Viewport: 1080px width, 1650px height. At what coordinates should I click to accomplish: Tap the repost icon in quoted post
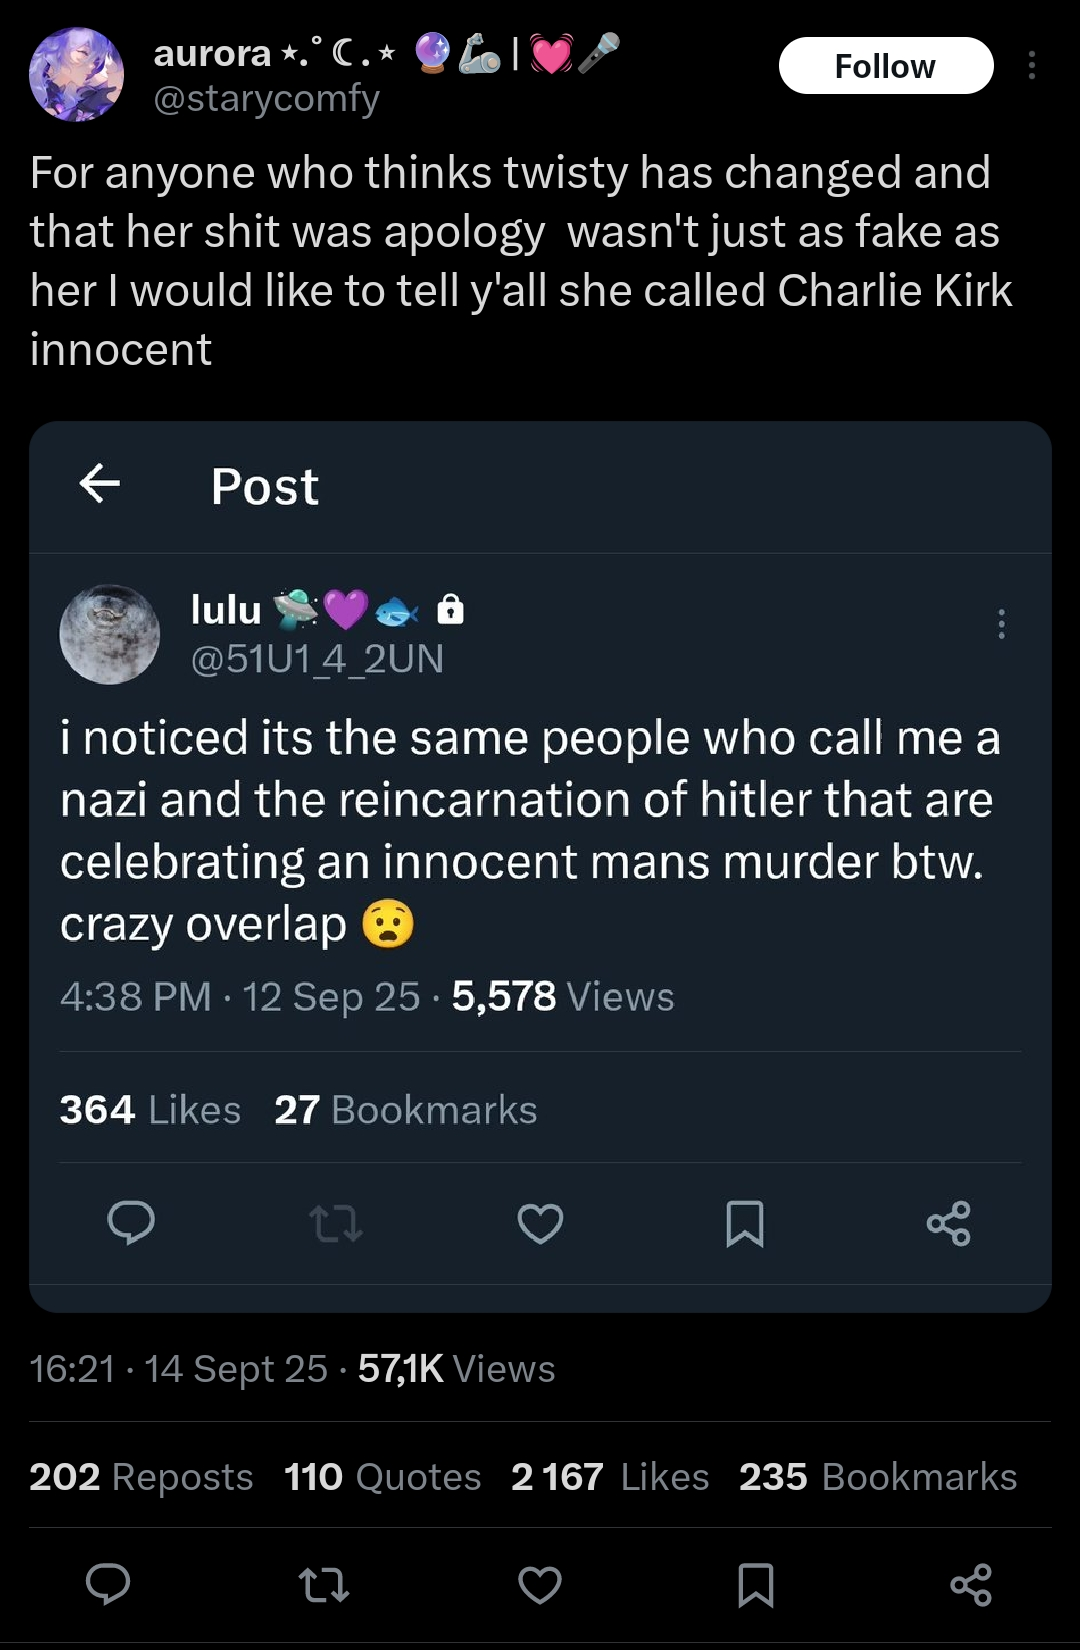click(336, 1223)
